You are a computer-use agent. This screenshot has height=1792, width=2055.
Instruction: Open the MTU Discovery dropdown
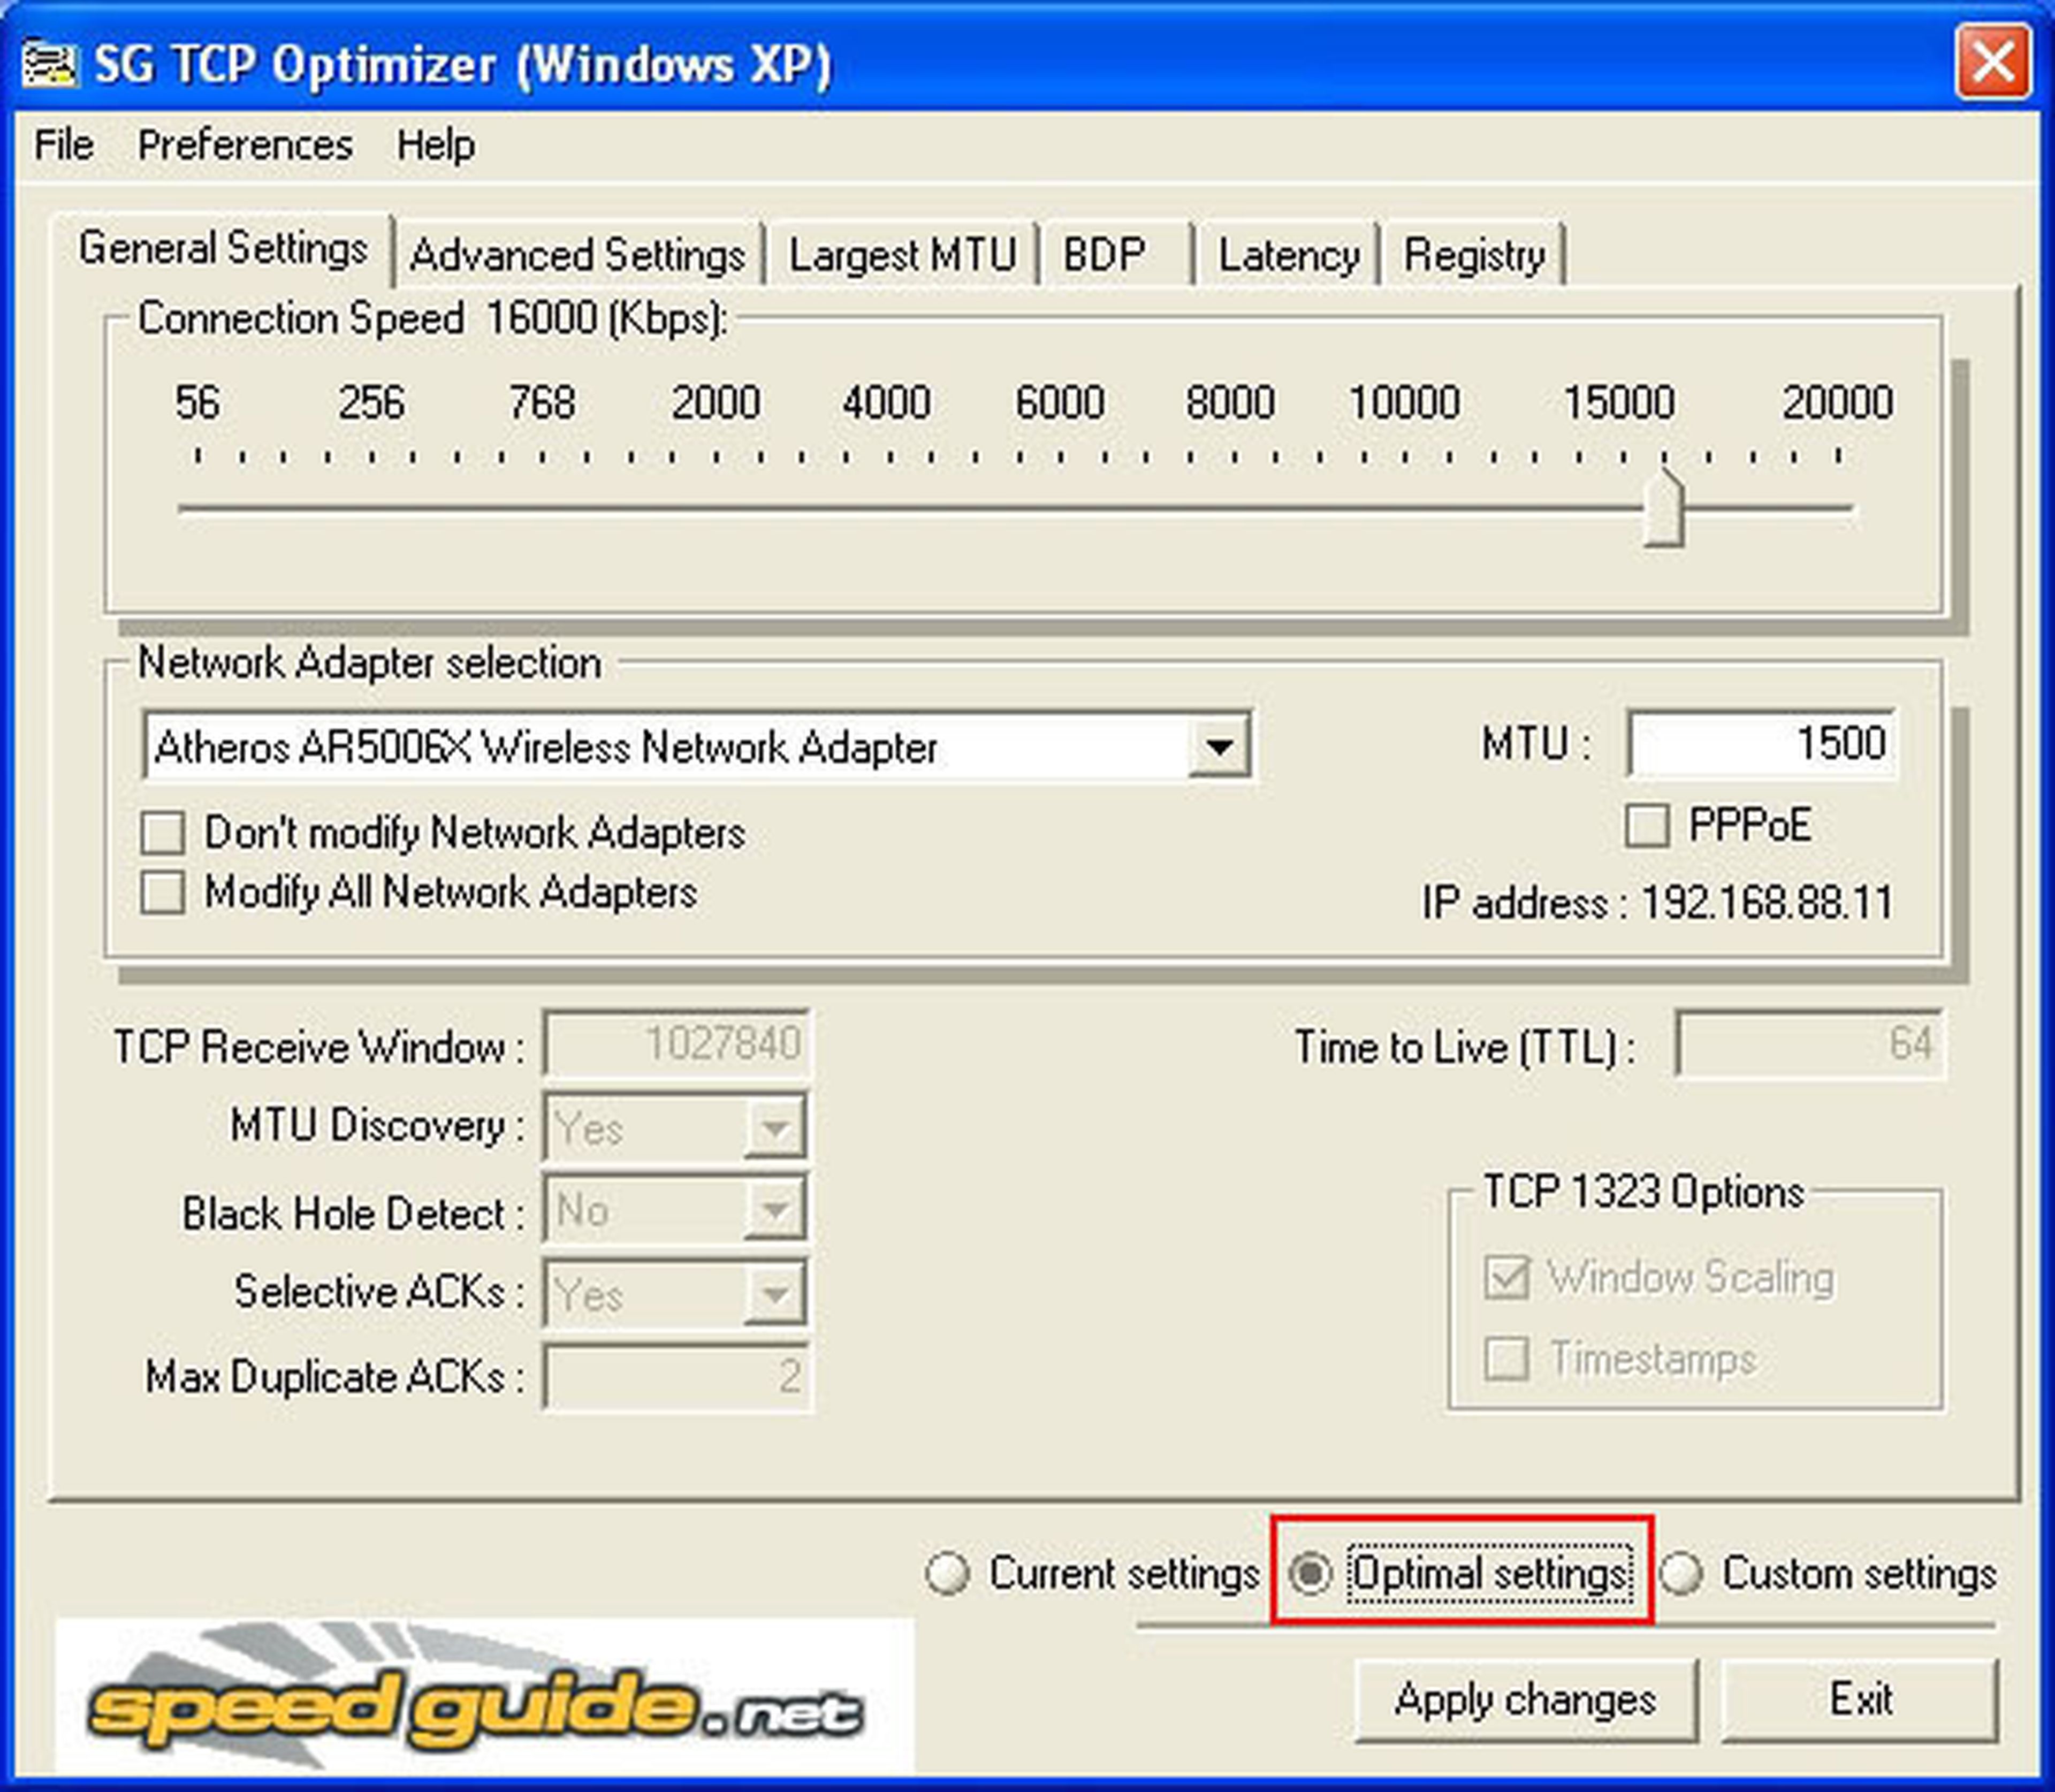click(x=774, y=1128)
